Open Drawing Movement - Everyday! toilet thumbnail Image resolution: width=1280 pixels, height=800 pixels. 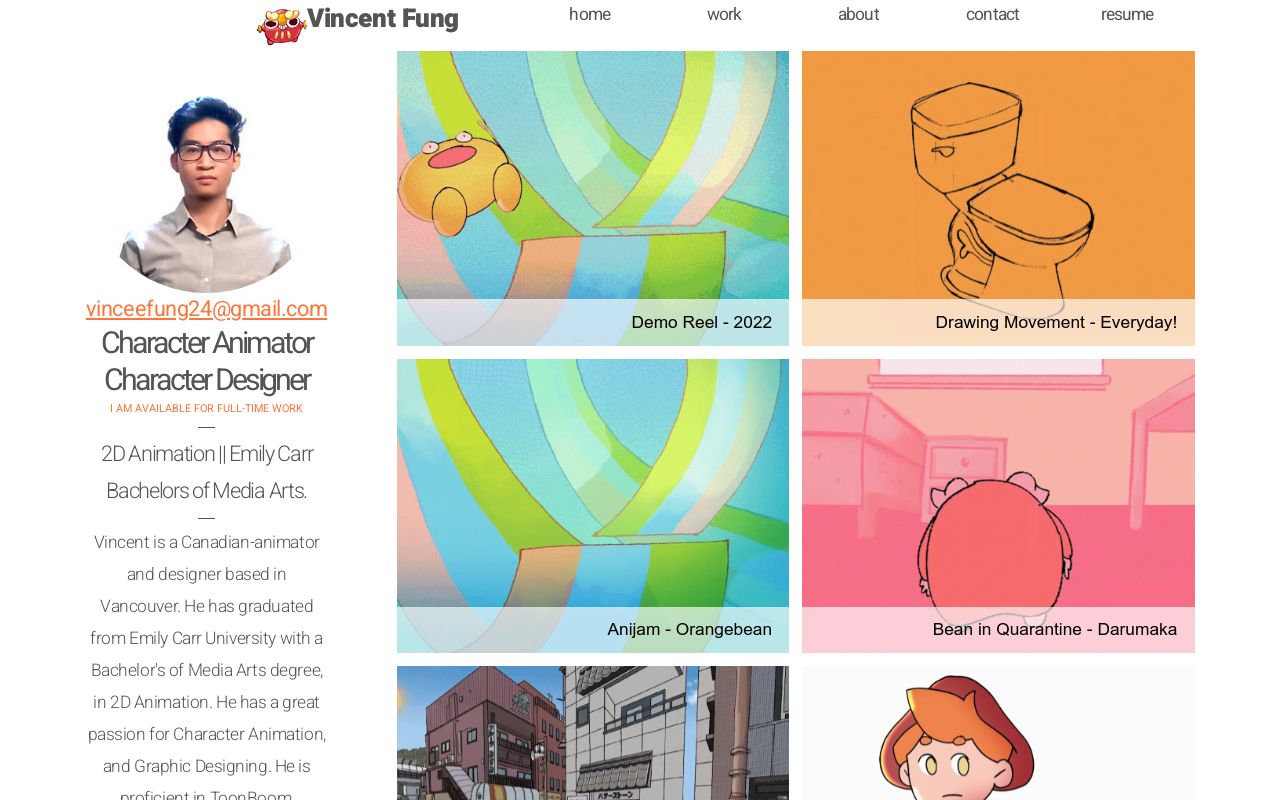click(x=998, y=198)
